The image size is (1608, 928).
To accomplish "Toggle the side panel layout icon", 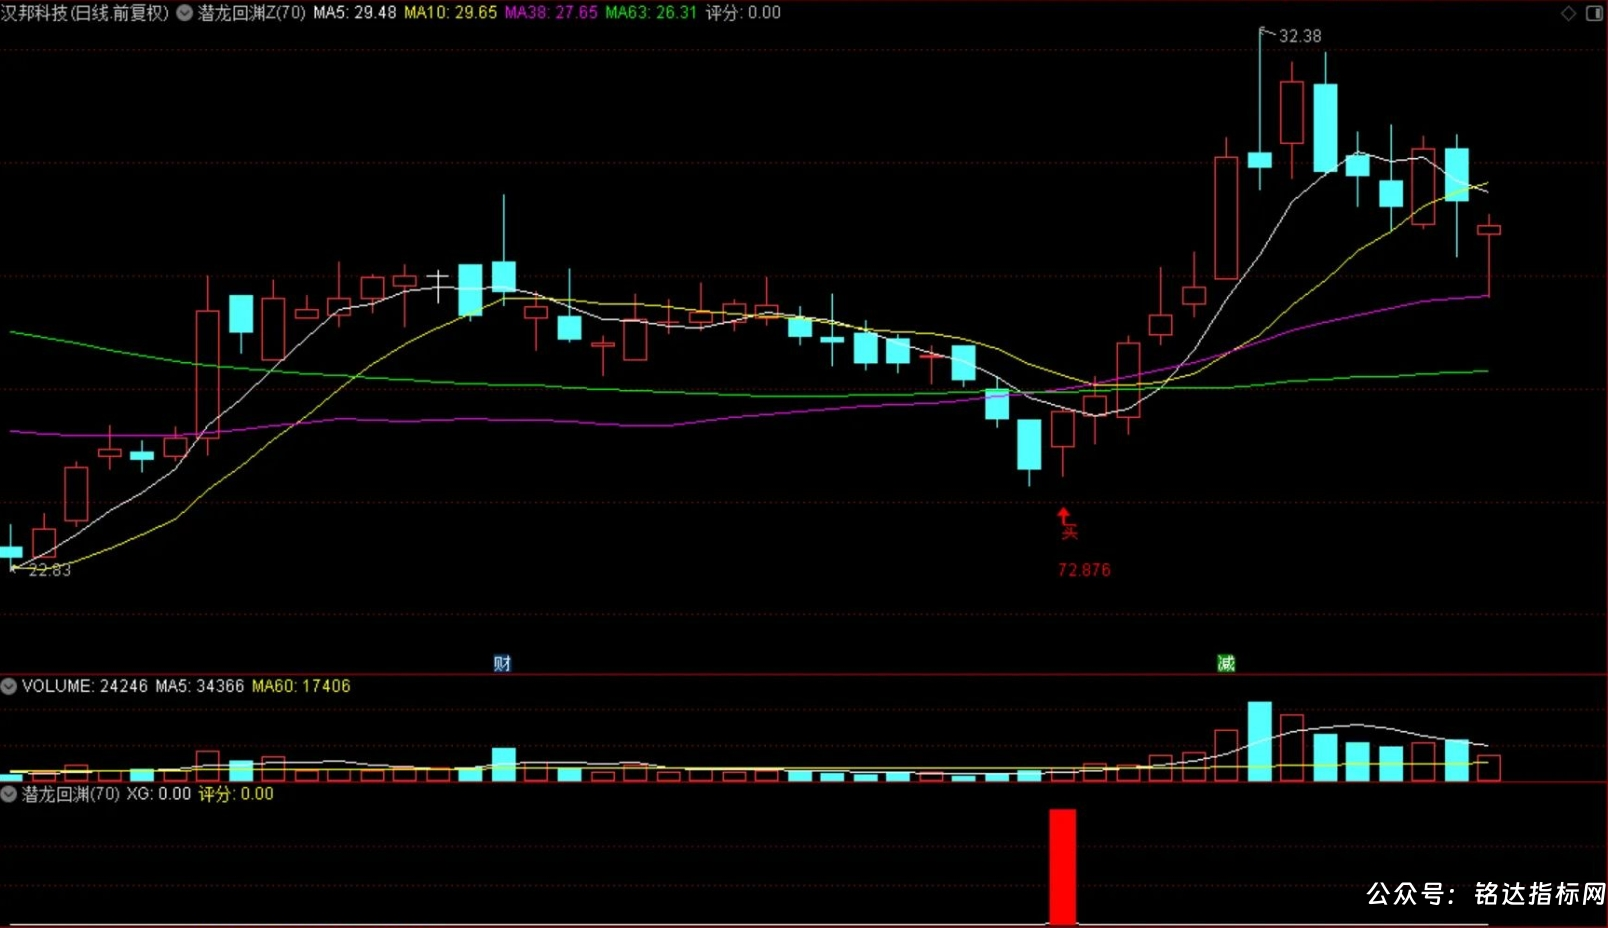I will (1594, 13).
